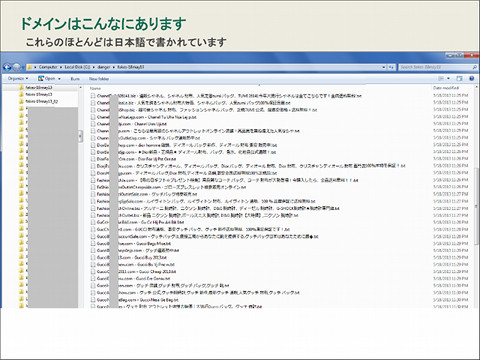Click the last fakes breadcrumb segment
The height and width of the screenshot is (360, 480).
(x=131, y=67)
